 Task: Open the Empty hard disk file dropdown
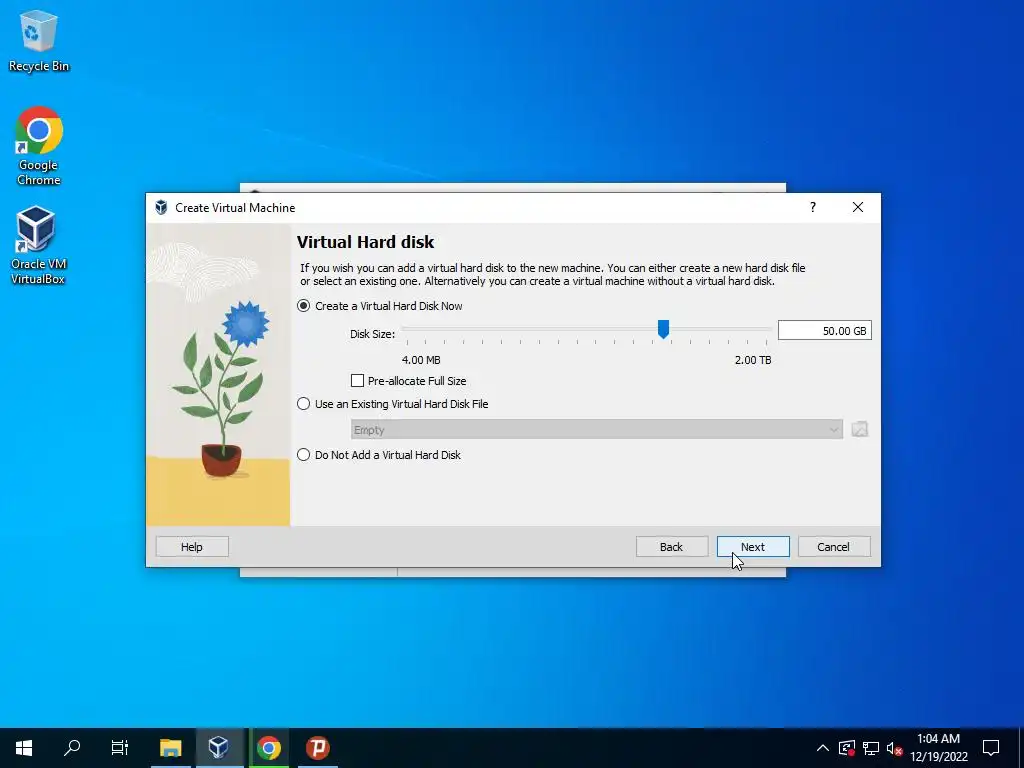(x=597, y=430)
